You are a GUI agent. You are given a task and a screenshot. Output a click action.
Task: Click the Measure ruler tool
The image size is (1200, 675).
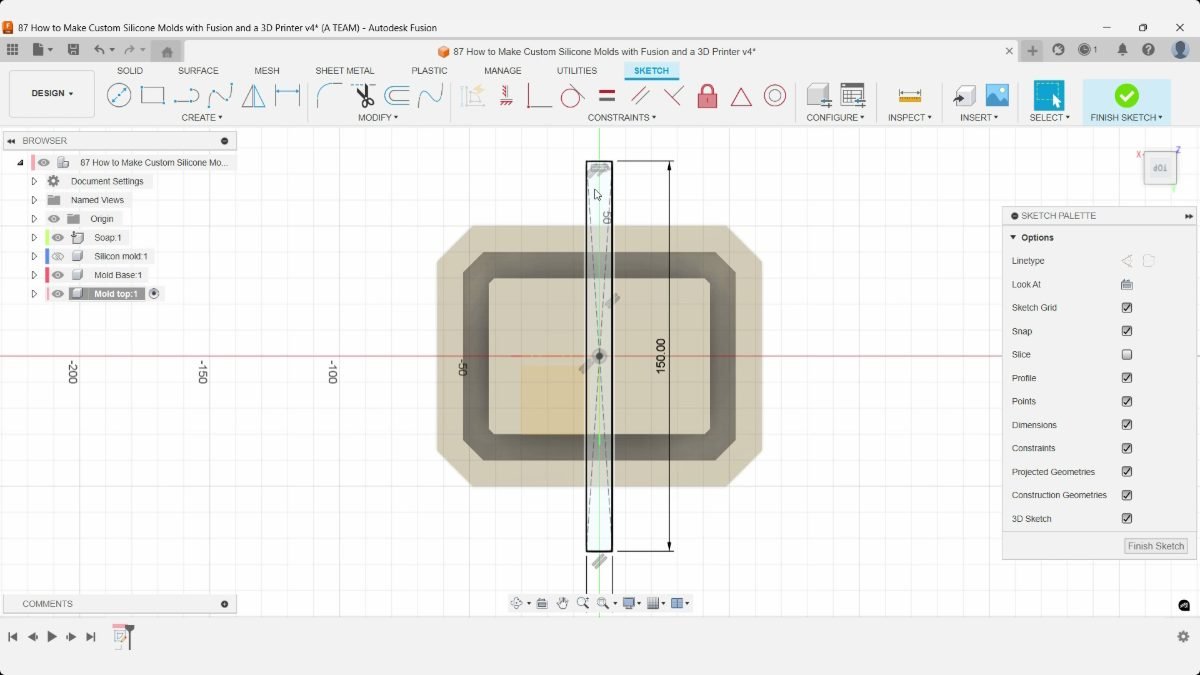(910, 96)
